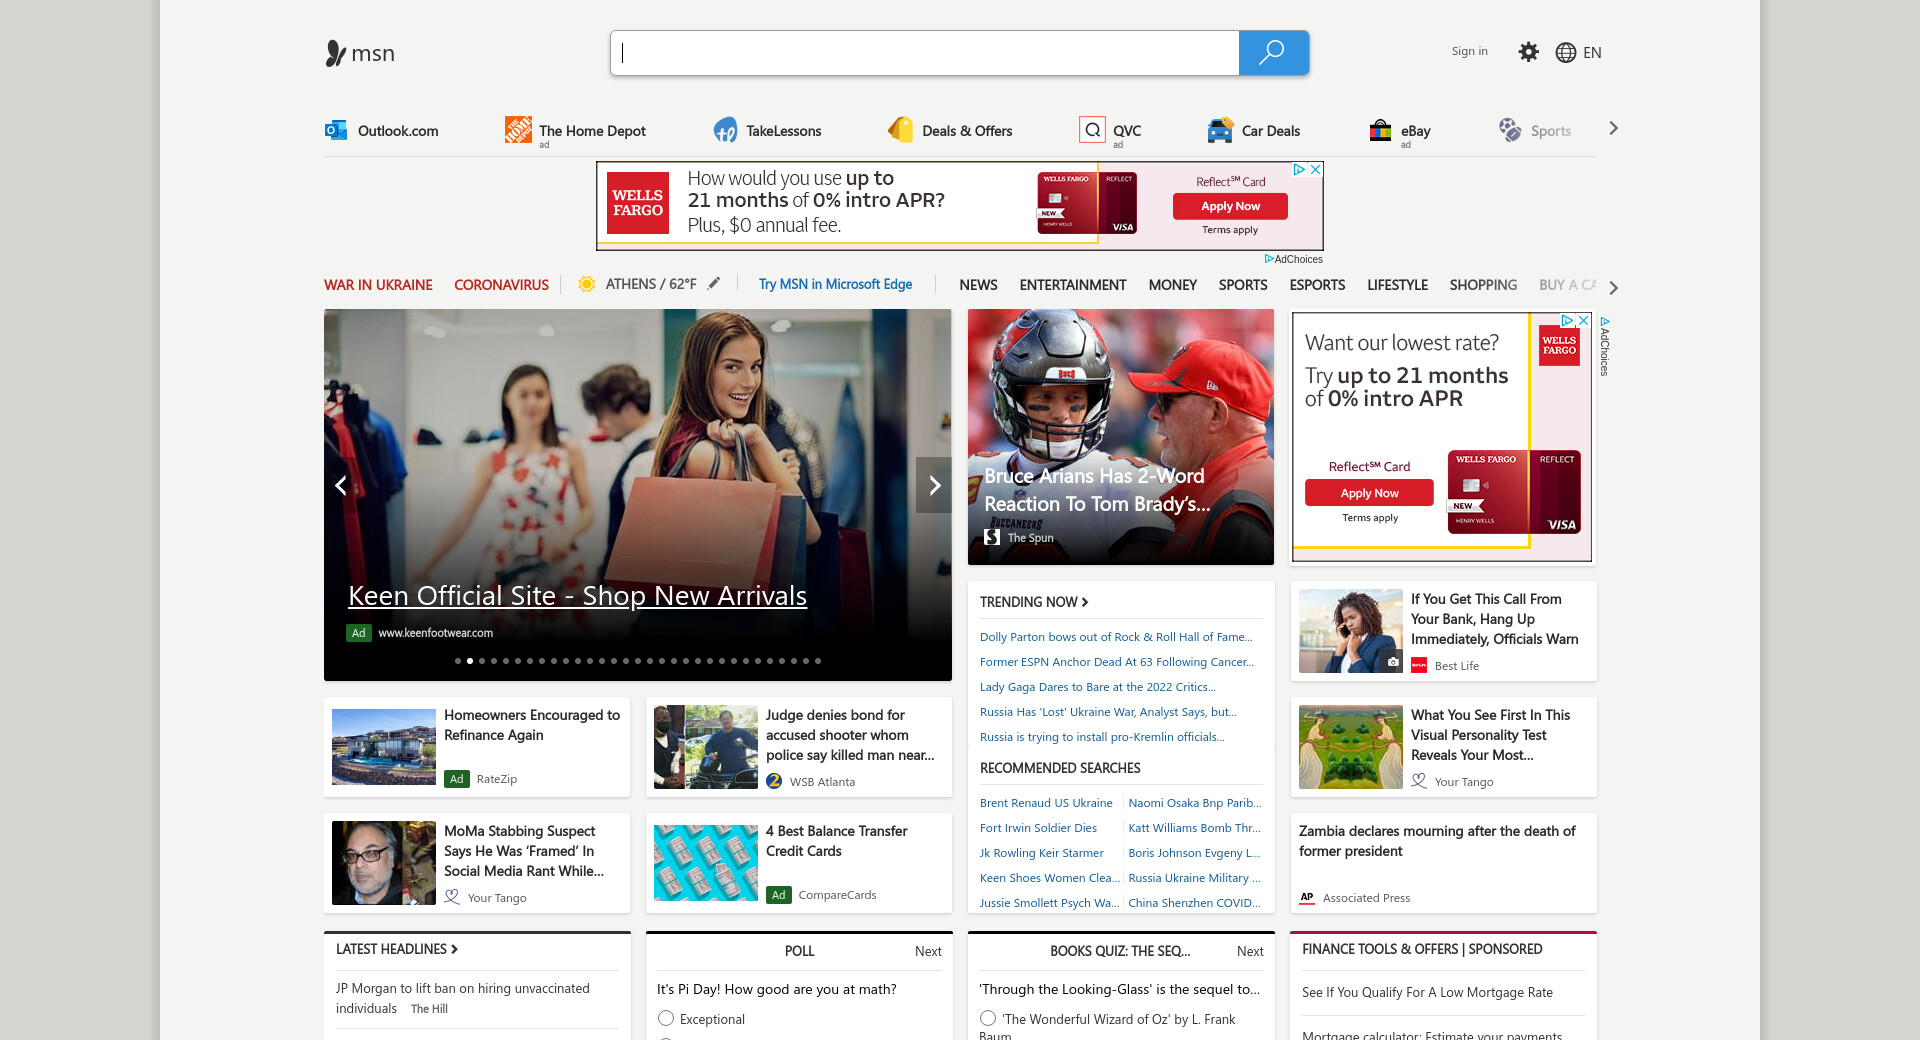Open 'Try MSN in Microsoft Edge' link
The height and width of the screenshot is (1040, 1920).
(x=835, y=284)
